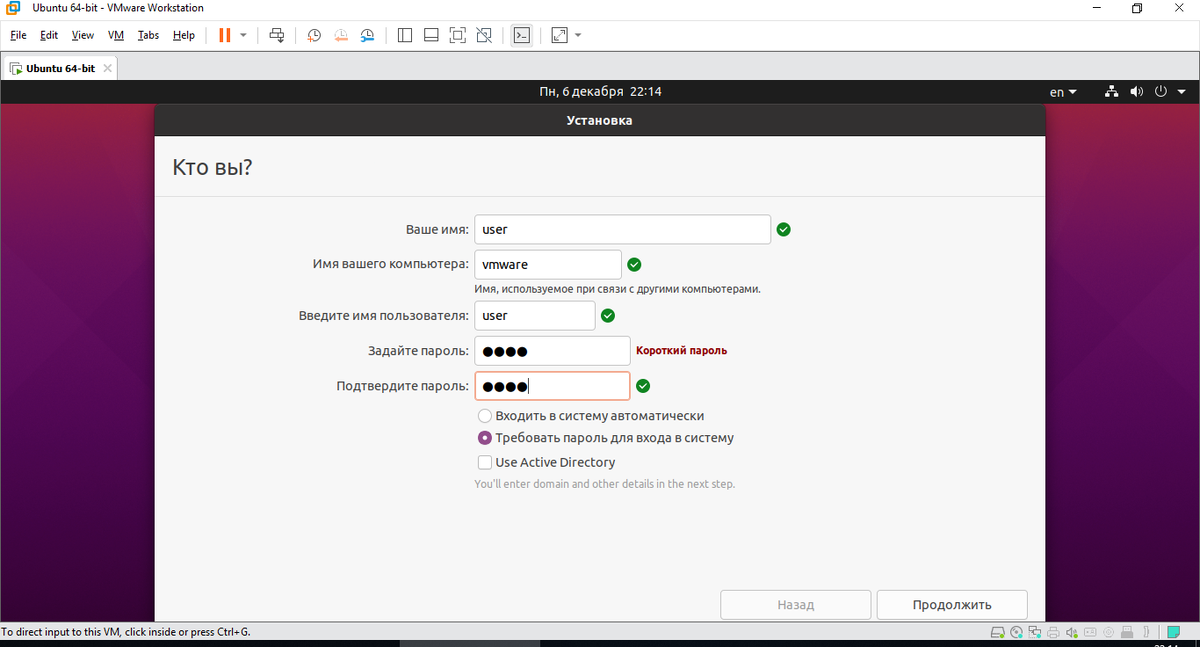
Task: Click the orange Suspend VM pause icon
Action: click(x=224, y=35)
